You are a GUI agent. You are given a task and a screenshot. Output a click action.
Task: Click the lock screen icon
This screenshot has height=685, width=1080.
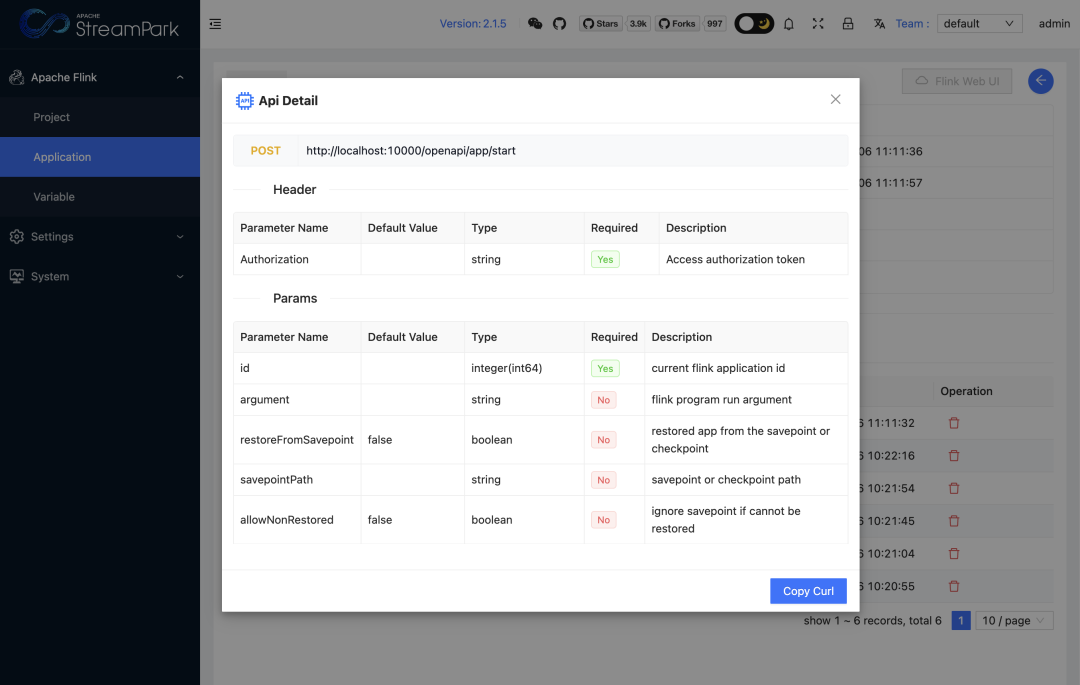tap(847, 24)
